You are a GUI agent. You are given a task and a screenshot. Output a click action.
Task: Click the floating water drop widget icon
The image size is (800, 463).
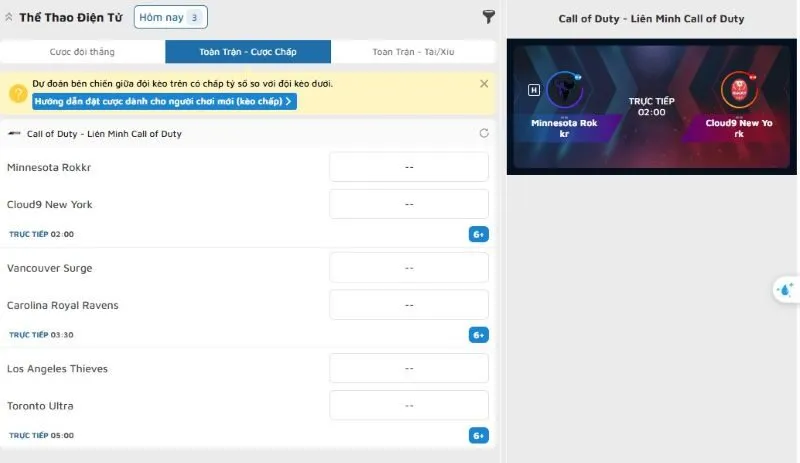pyautogui.click(x=785, y=290)
